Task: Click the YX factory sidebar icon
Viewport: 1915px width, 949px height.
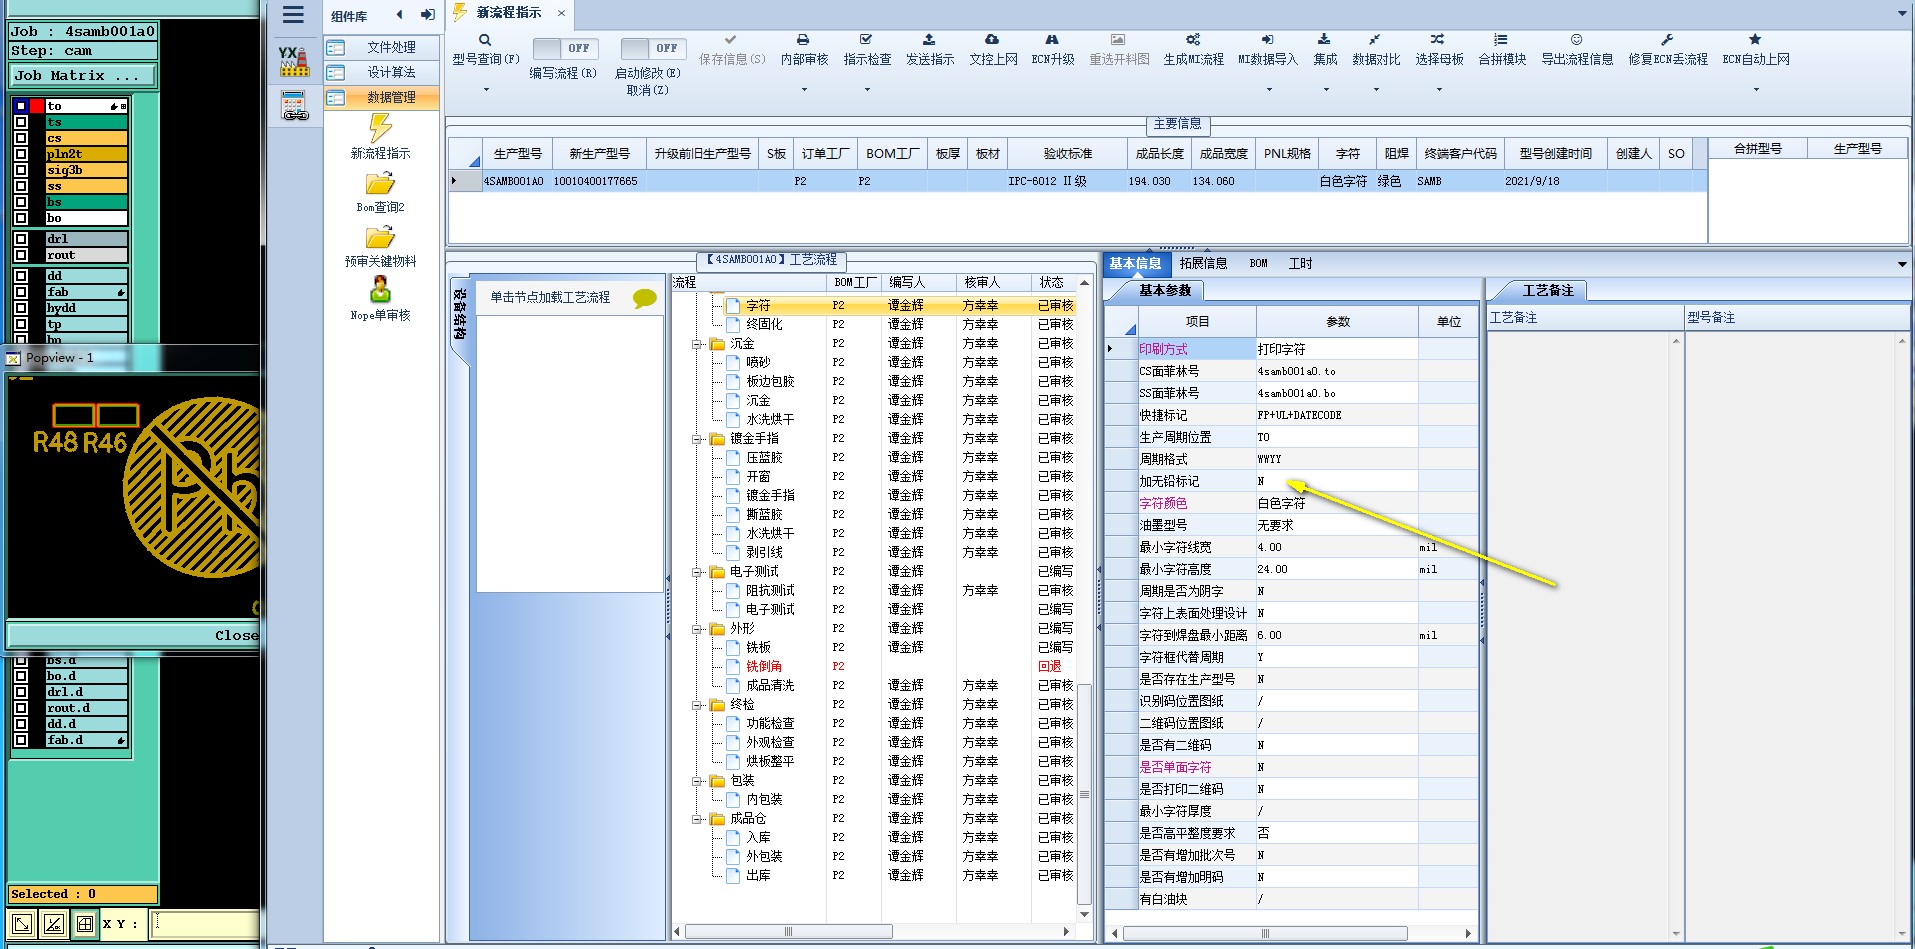Action: point(294,61)
